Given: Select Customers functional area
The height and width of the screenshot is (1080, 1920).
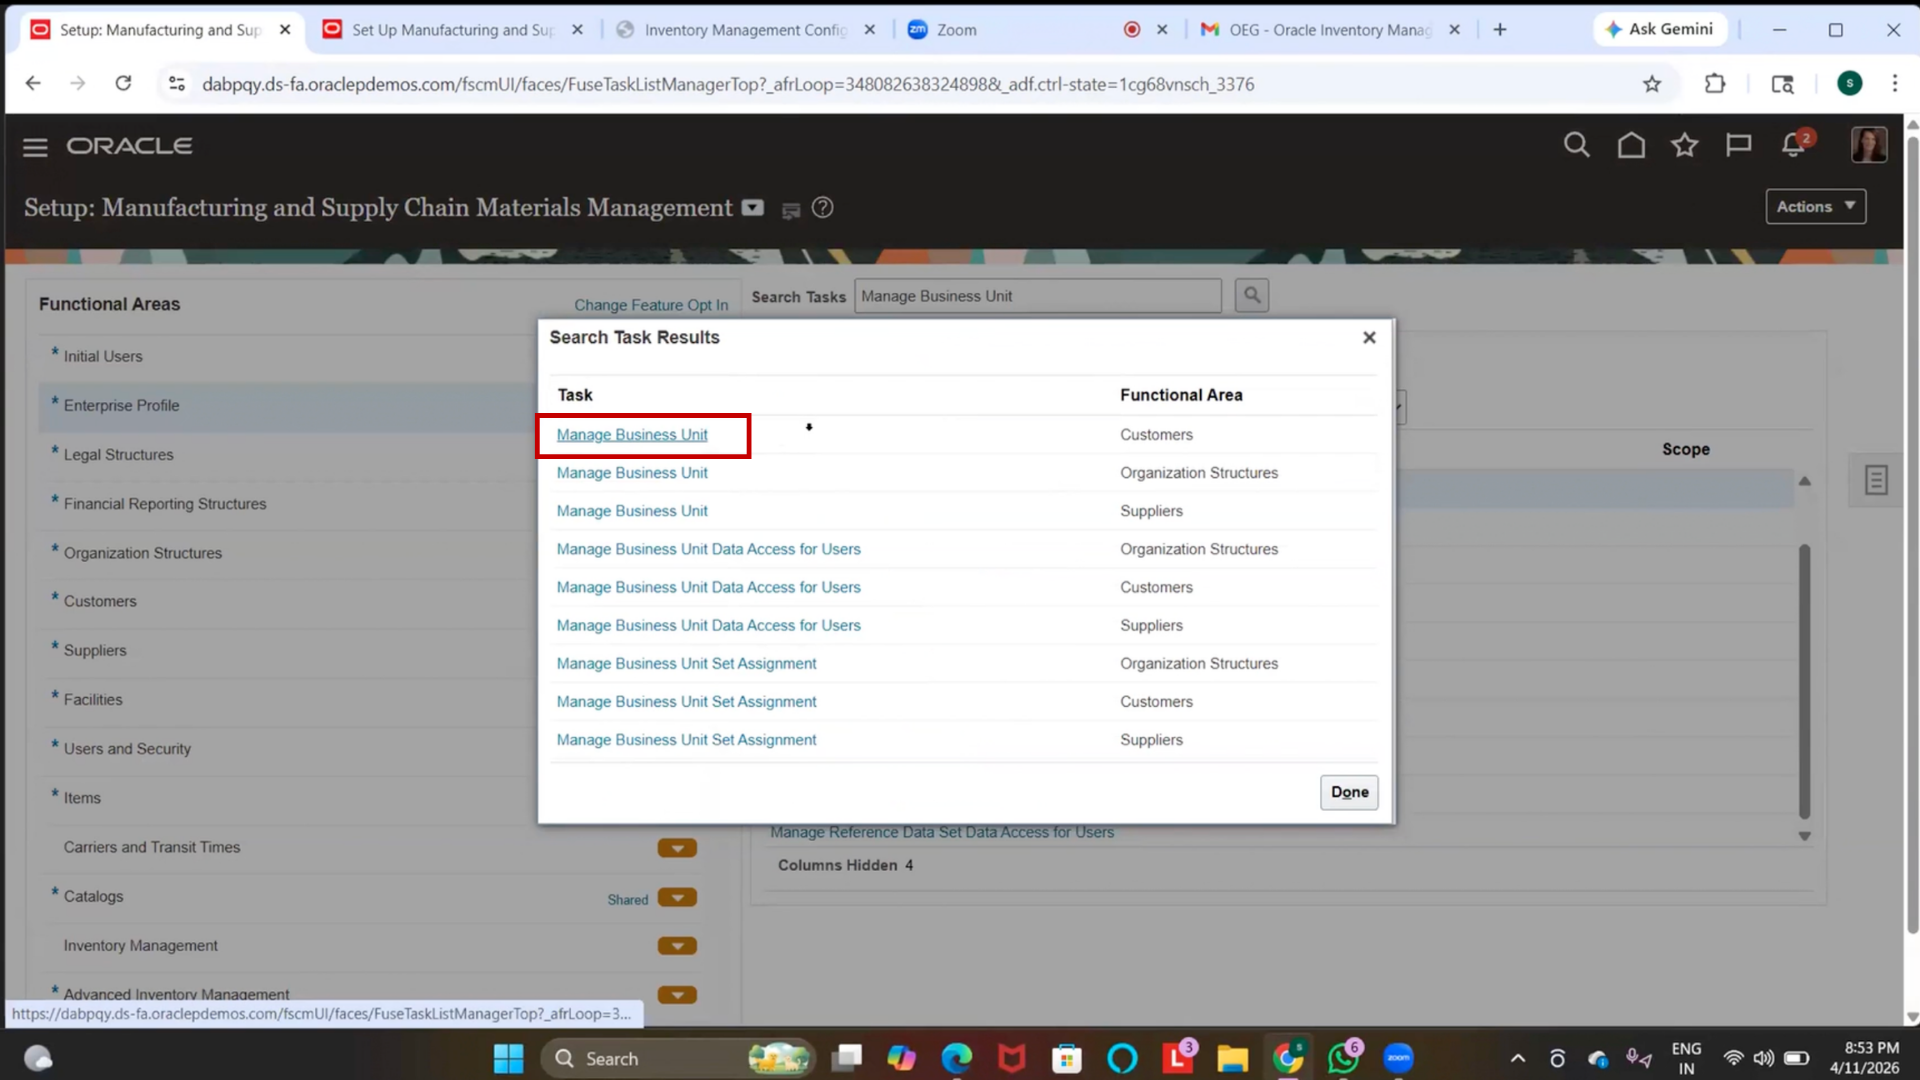Looking at the screenshot, I should 100,601.
